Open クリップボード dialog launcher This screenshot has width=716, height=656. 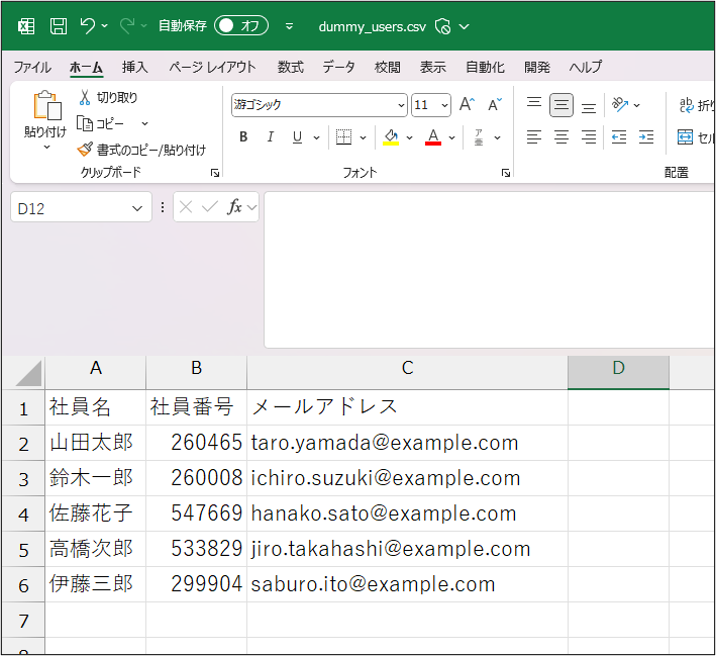tap(215, 173)
